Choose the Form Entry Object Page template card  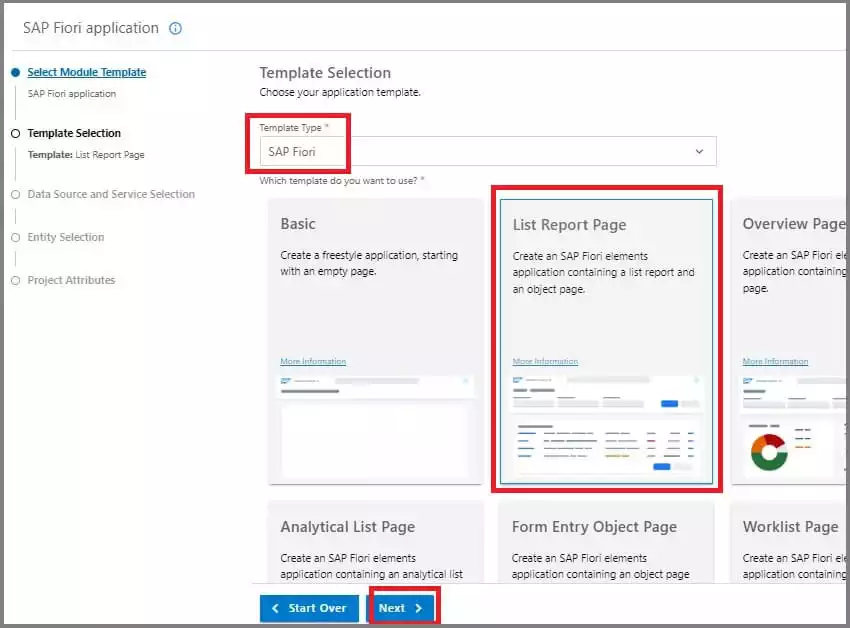606,542
